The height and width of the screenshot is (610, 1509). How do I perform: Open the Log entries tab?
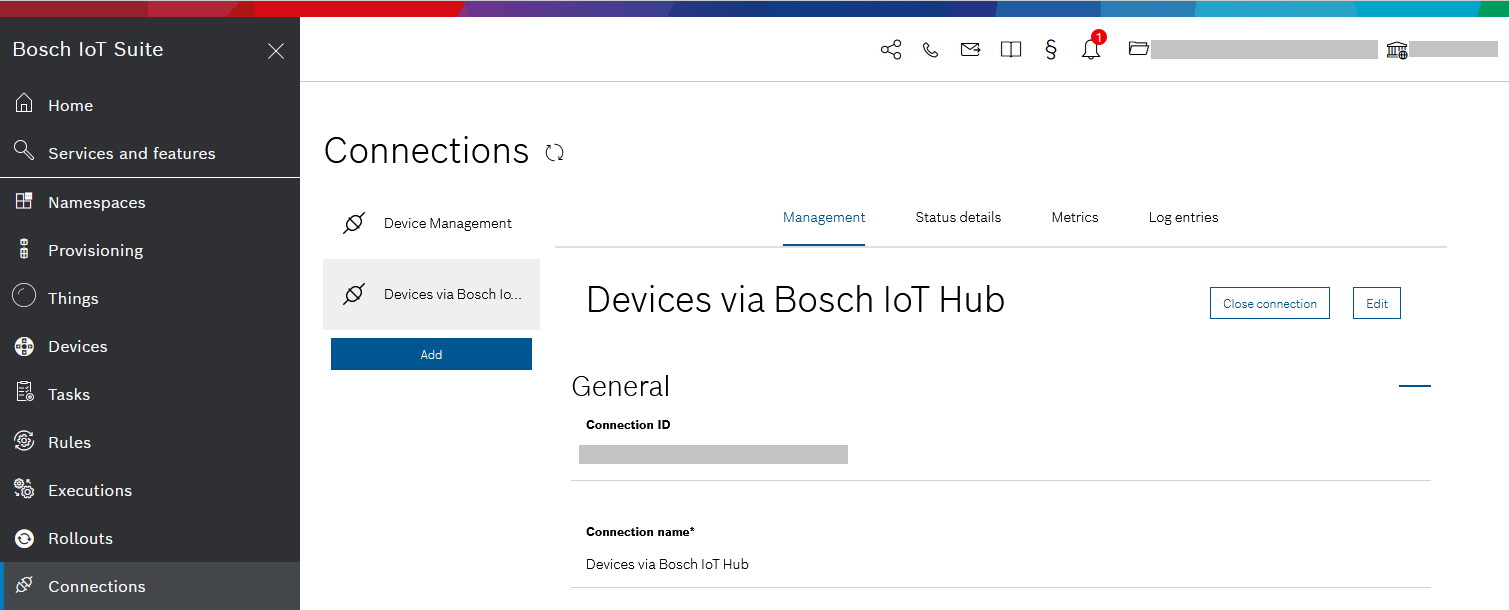pyautogui.click(x=1183, y=217)
